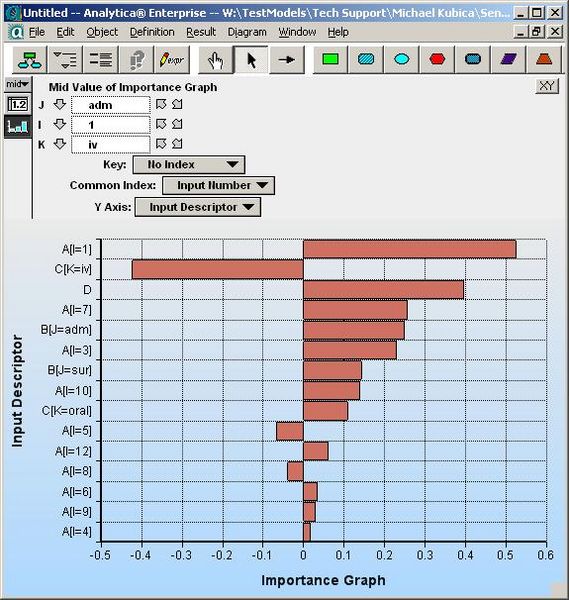
Task: Click the B[J=adm] bar in chart
Action: coord(354,330)
